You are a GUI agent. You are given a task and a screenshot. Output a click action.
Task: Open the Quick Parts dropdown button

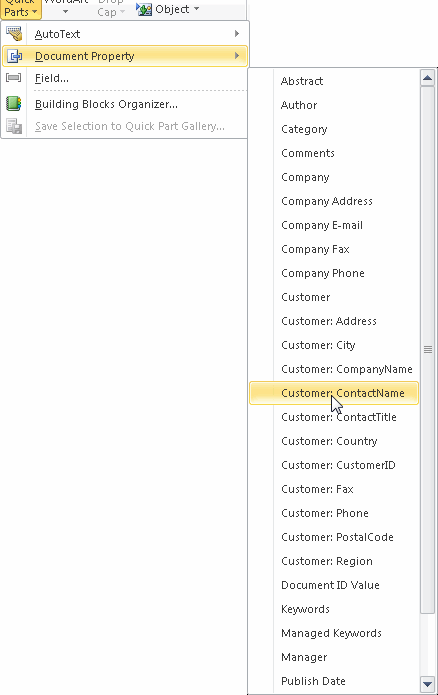click(20, 9)
